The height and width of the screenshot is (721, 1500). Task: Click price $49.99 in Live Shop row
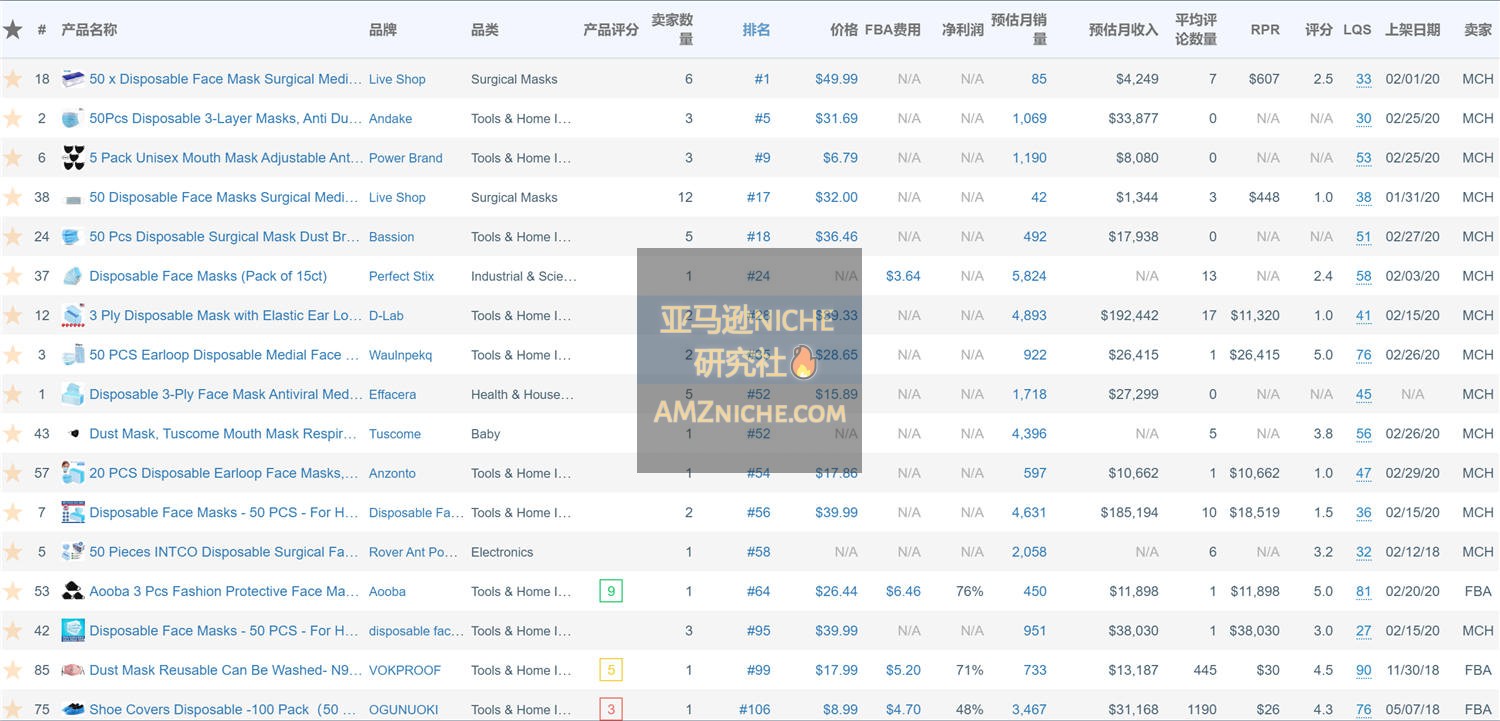836,79
